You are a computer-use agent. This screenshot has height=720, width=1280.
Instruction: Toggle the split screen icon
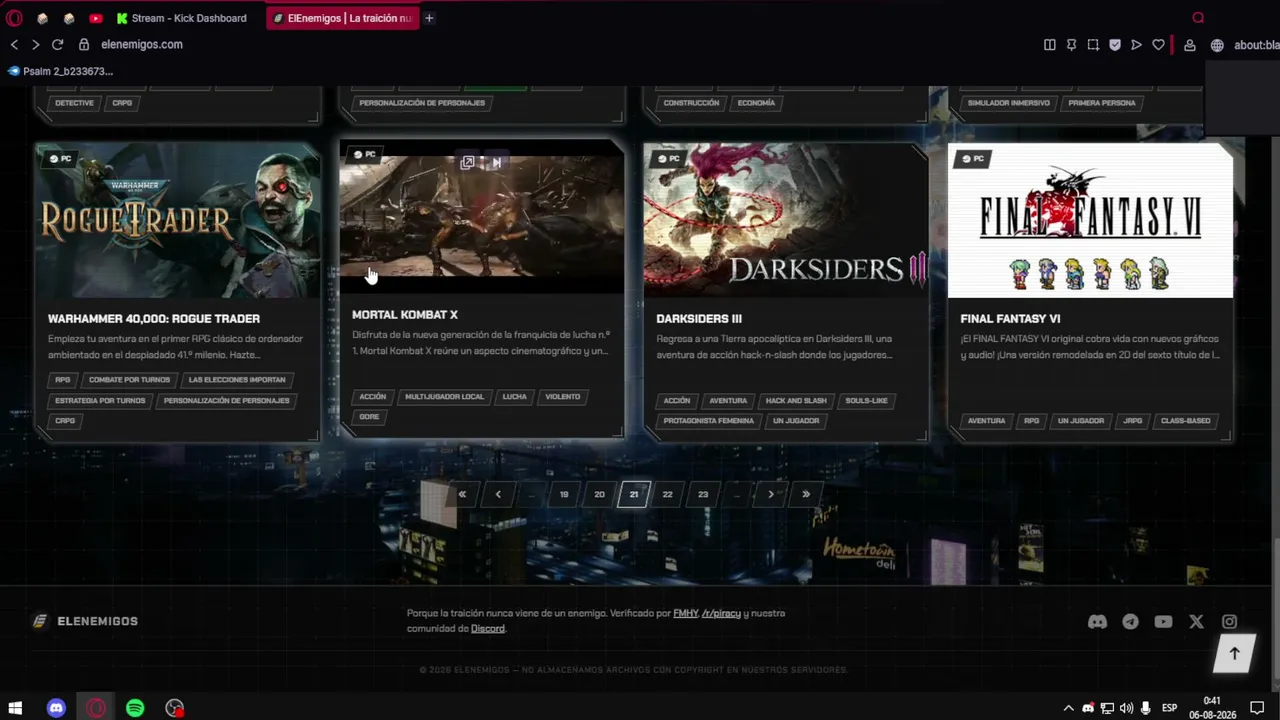1049,45
